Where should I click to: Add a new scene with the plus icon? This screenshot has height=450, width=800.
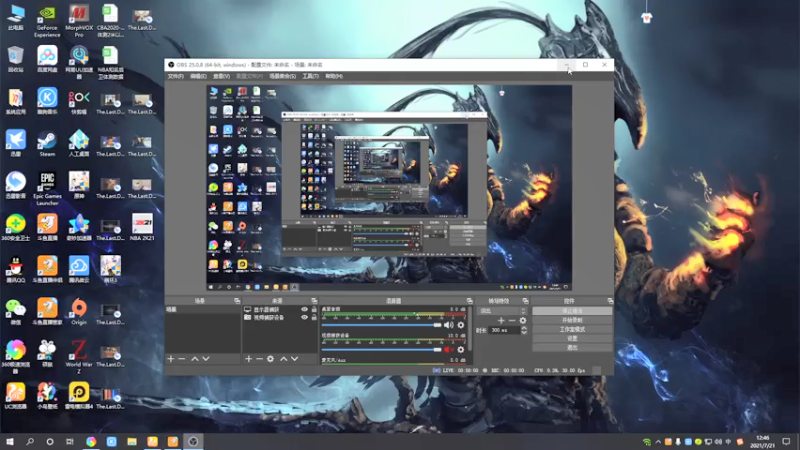pos(171,359)
